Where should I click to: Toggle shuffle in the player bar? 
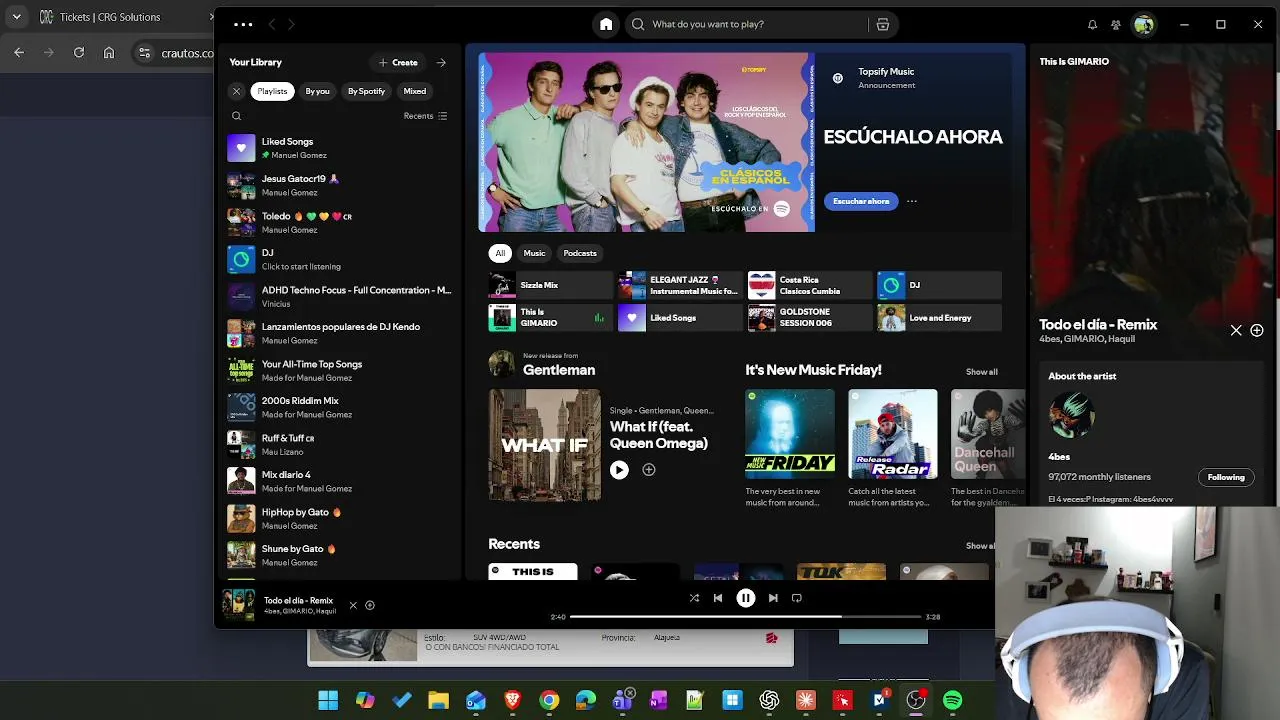click(694, 598)
